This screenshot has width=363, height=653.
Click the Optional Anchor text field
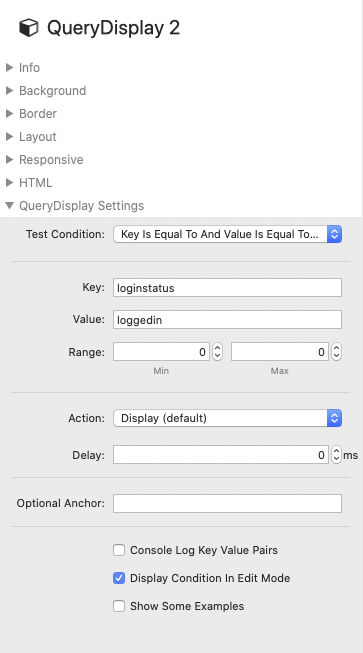(x=227, y=503)
